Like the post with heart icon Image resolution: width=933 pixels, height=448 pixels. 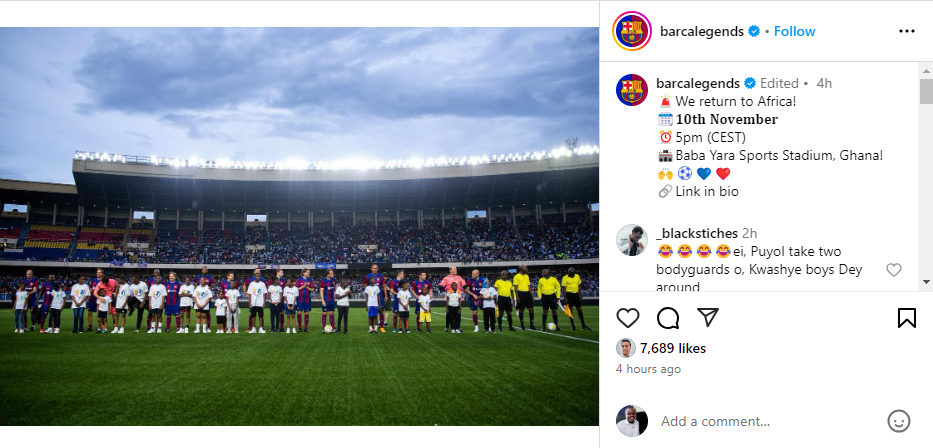[628, 318]
